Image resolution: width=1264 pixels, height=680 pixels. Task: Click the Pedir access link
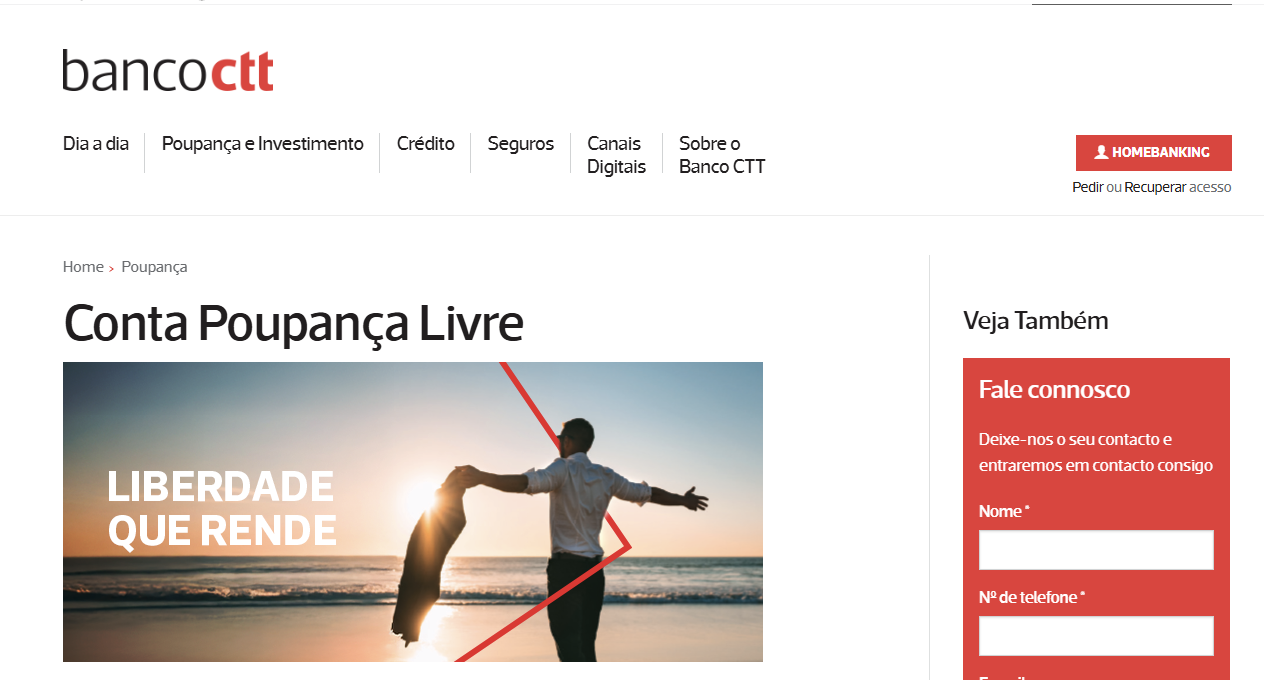pos(1088,187)
